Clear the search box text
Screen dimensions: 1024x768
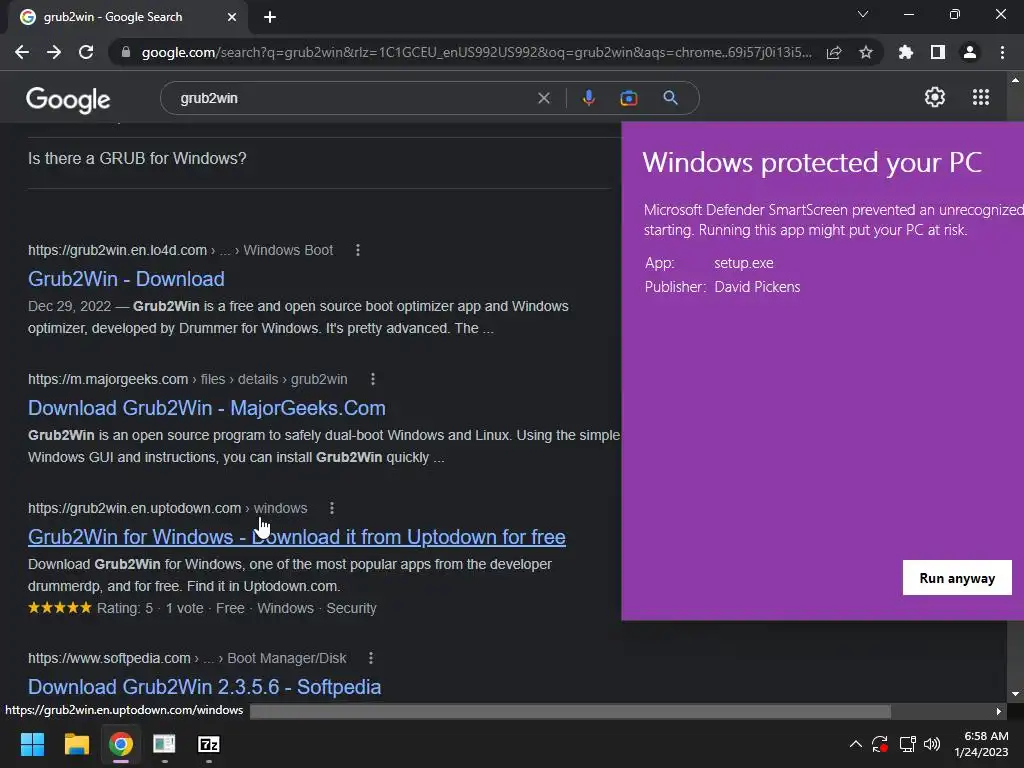click(543, 98)
